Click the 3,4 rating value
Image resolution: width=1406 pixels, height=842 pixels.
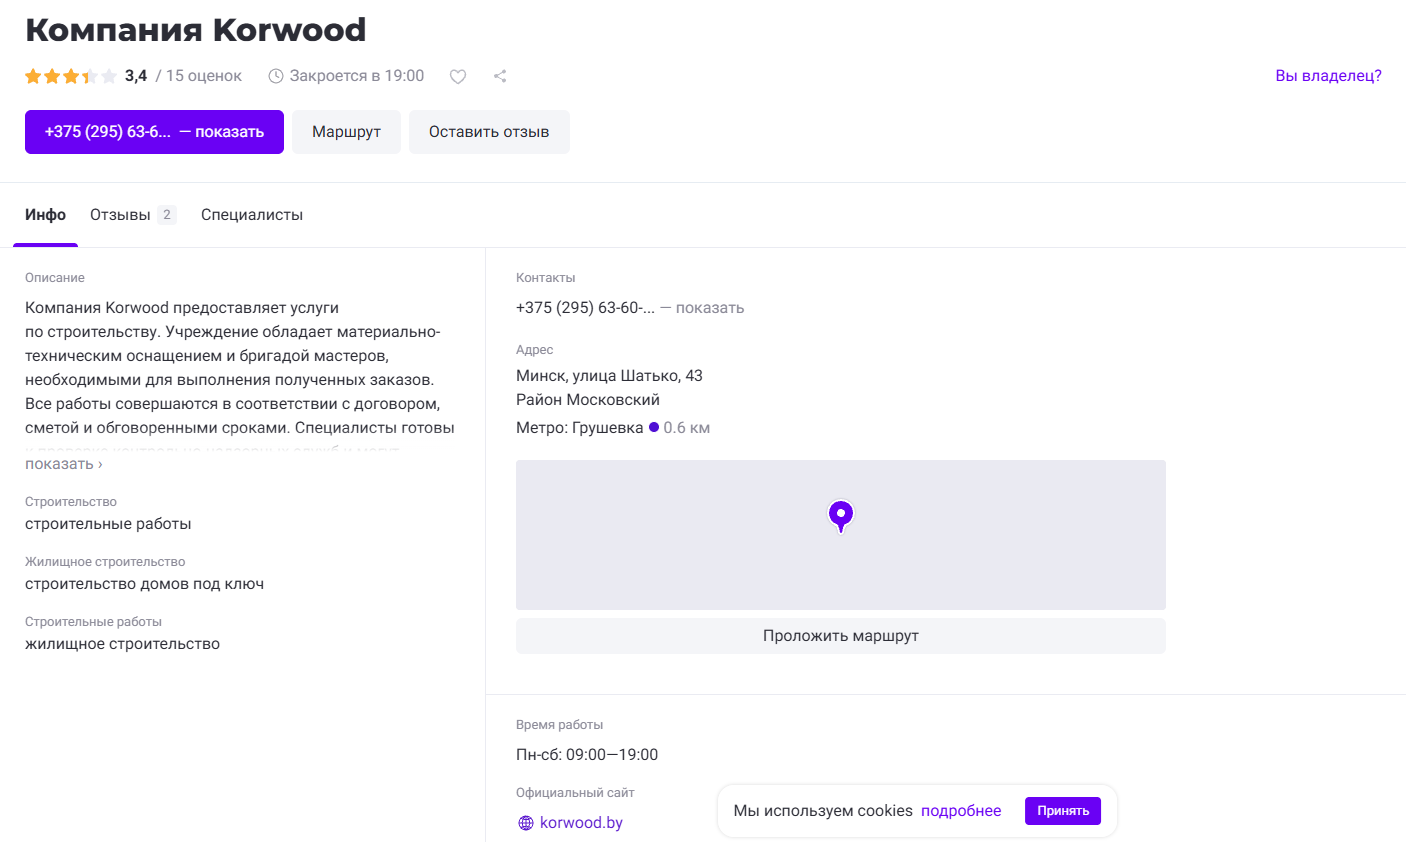pos(136,76)
